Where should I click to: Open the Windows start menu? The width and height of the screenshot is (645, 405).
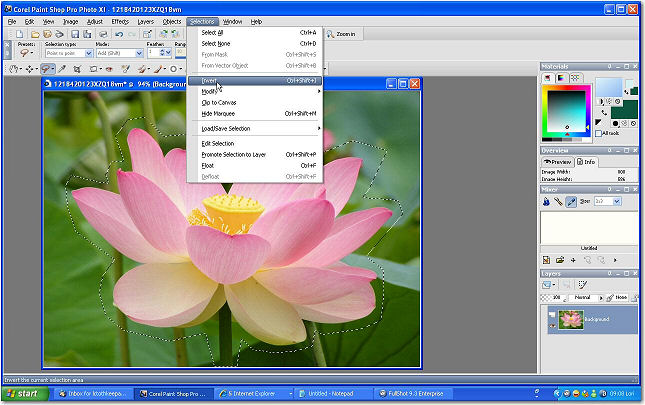[x=25, y=393]
